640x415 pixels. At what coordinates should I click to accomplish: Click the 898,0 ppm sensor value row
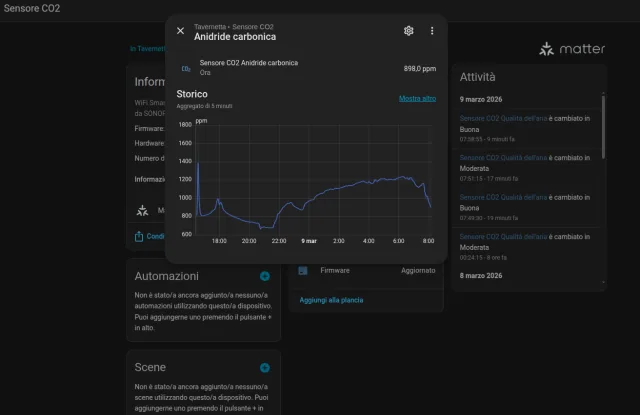308,68
